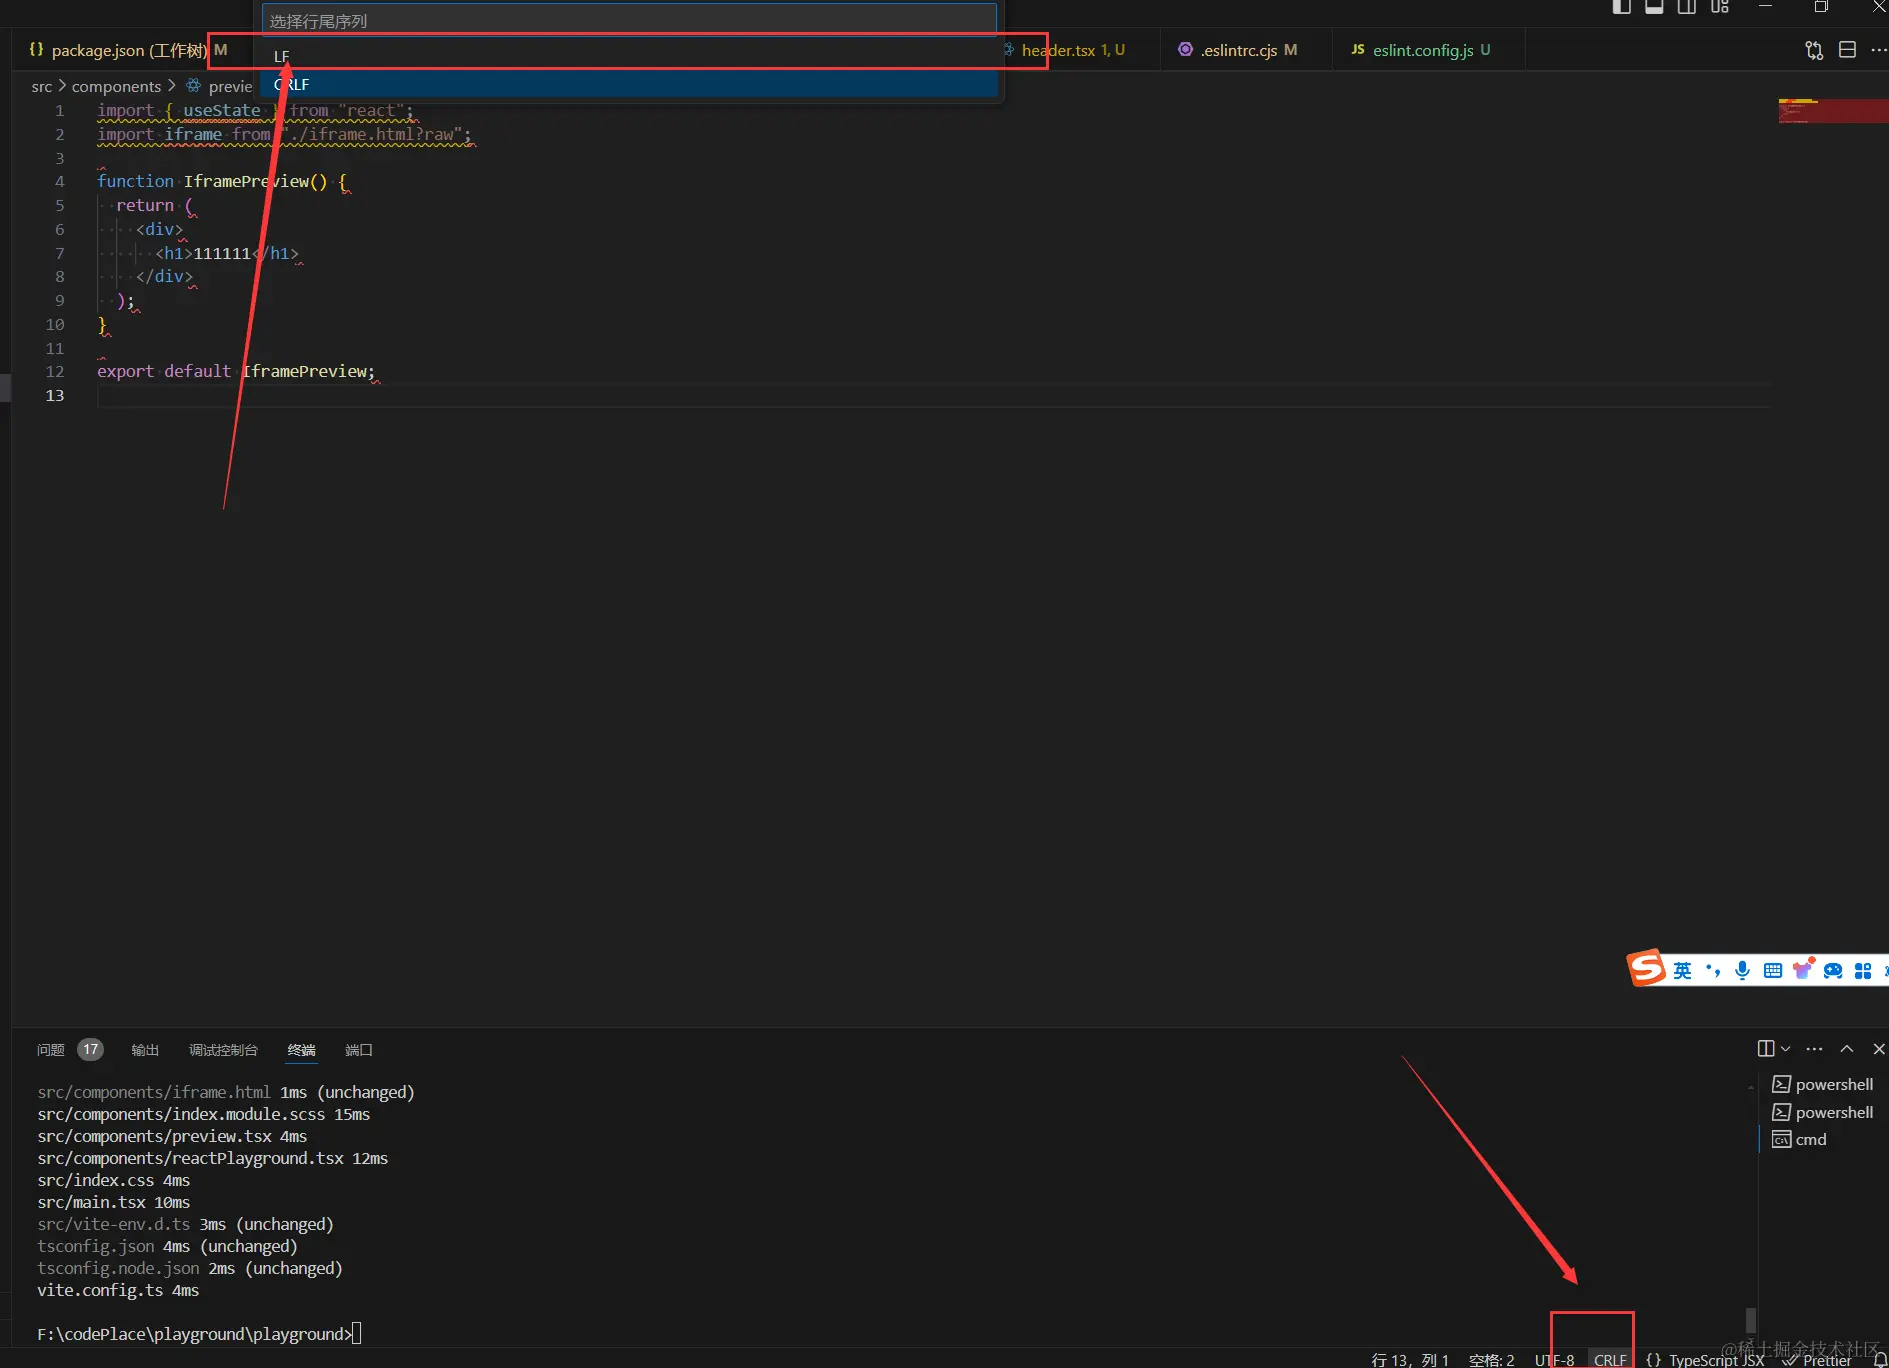Close the terminal panel
Image resolution: width=1889 pixels, height=1368 pixels.
(1879, 1049)
